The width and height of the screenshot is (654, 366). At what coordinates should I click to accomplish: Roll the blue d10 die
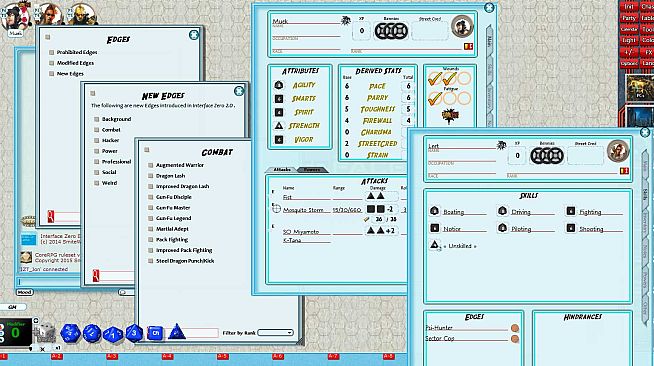point(113,334)
